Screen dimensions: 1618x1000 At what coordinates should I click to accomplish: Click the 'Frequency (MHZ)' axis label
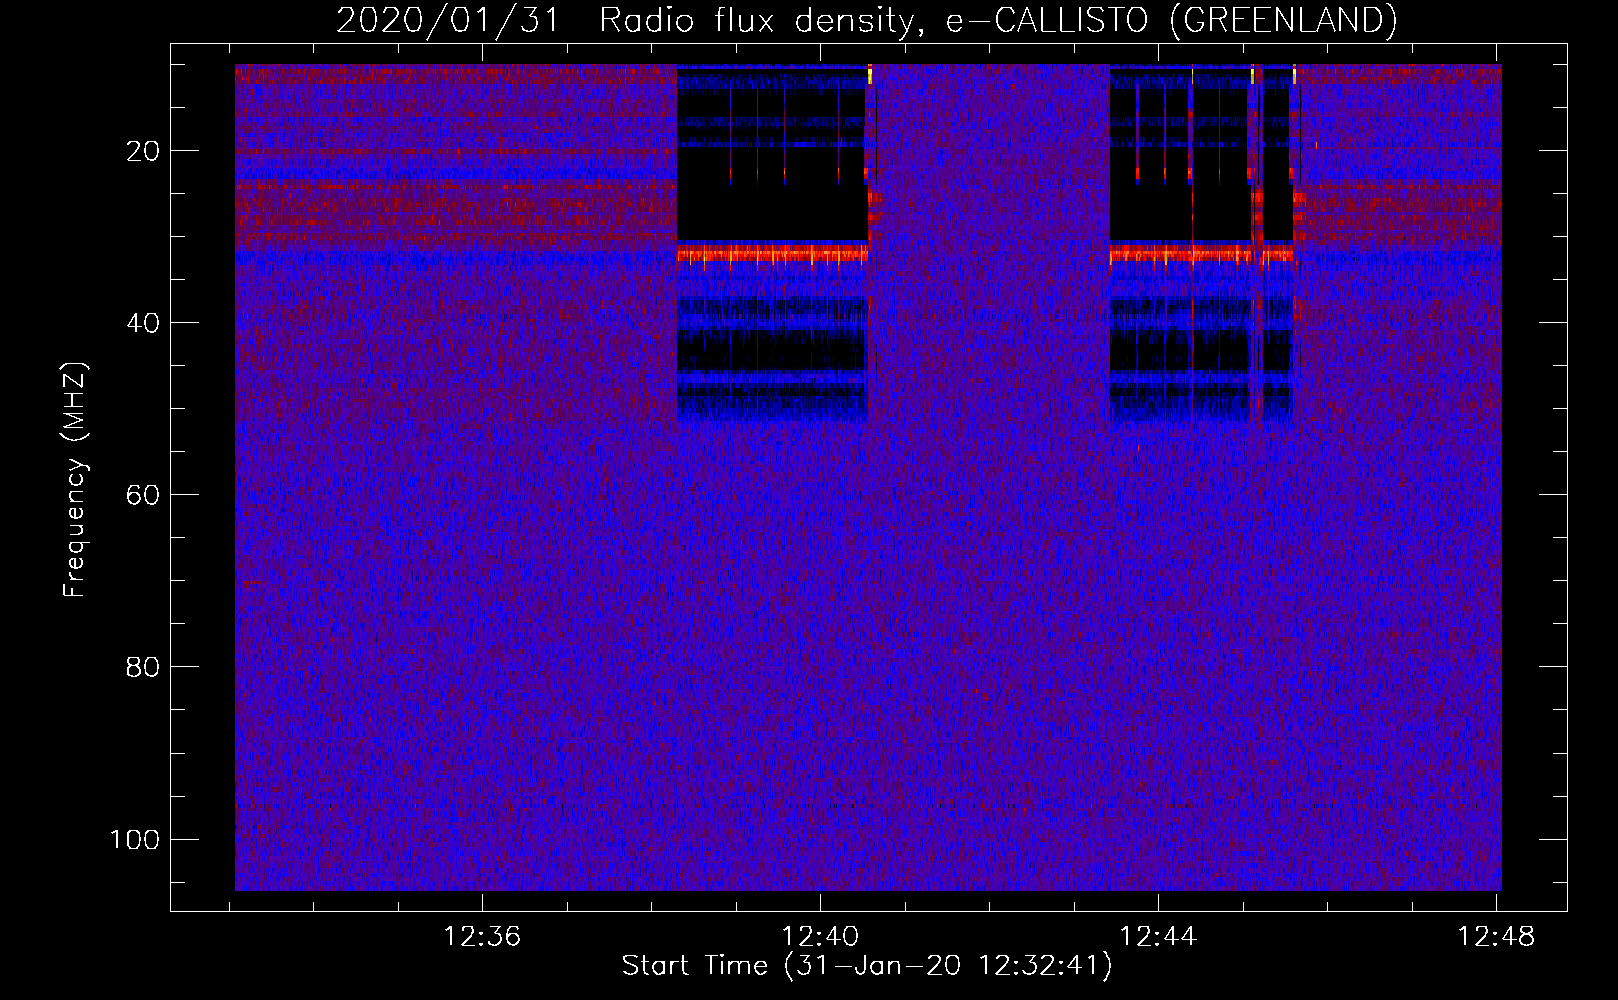pyautogui.click(x=75, y=480)
